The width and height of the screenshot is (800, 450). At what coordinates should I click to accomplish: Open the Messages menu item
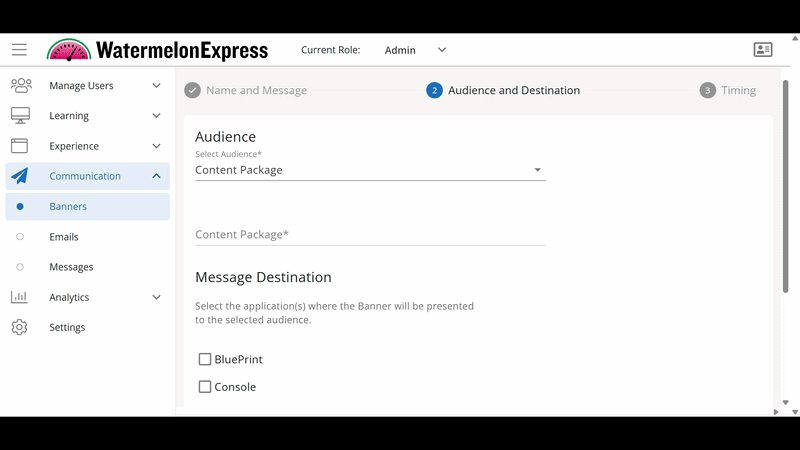coord(71,267)
